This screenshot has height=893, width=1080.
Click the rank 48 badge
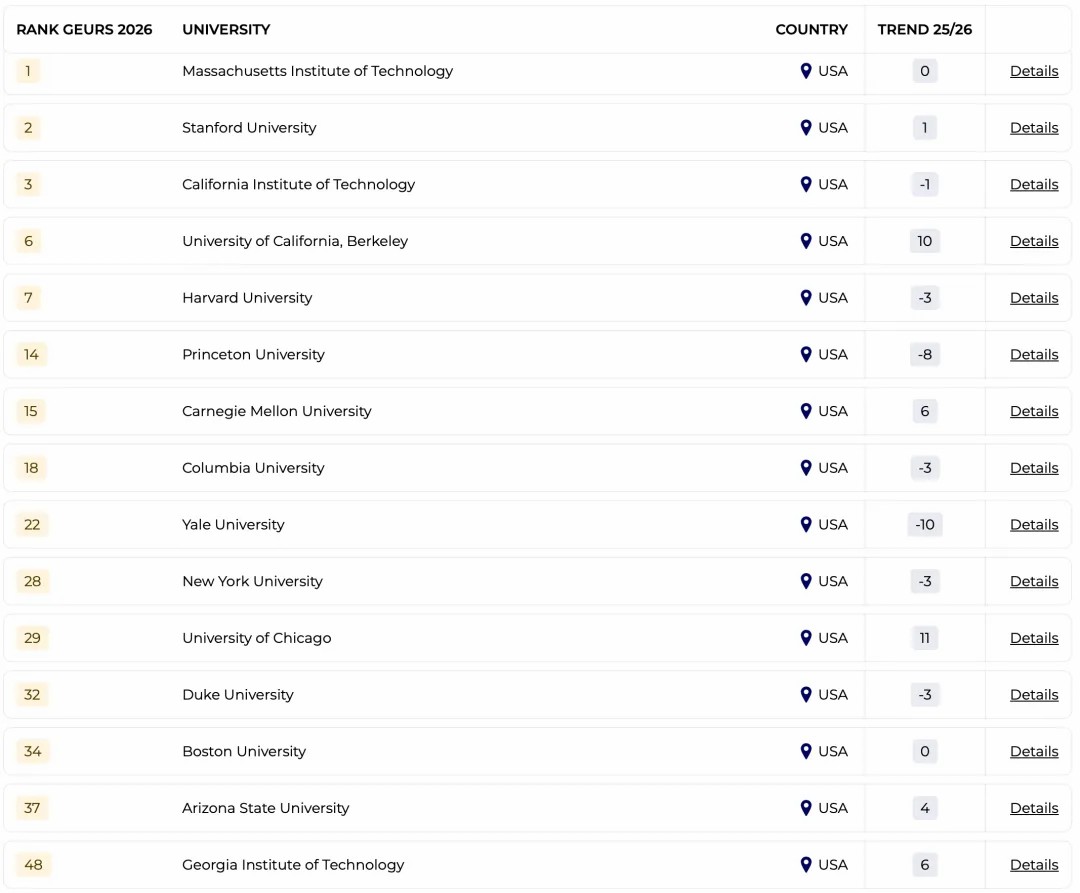click(33, 865)
